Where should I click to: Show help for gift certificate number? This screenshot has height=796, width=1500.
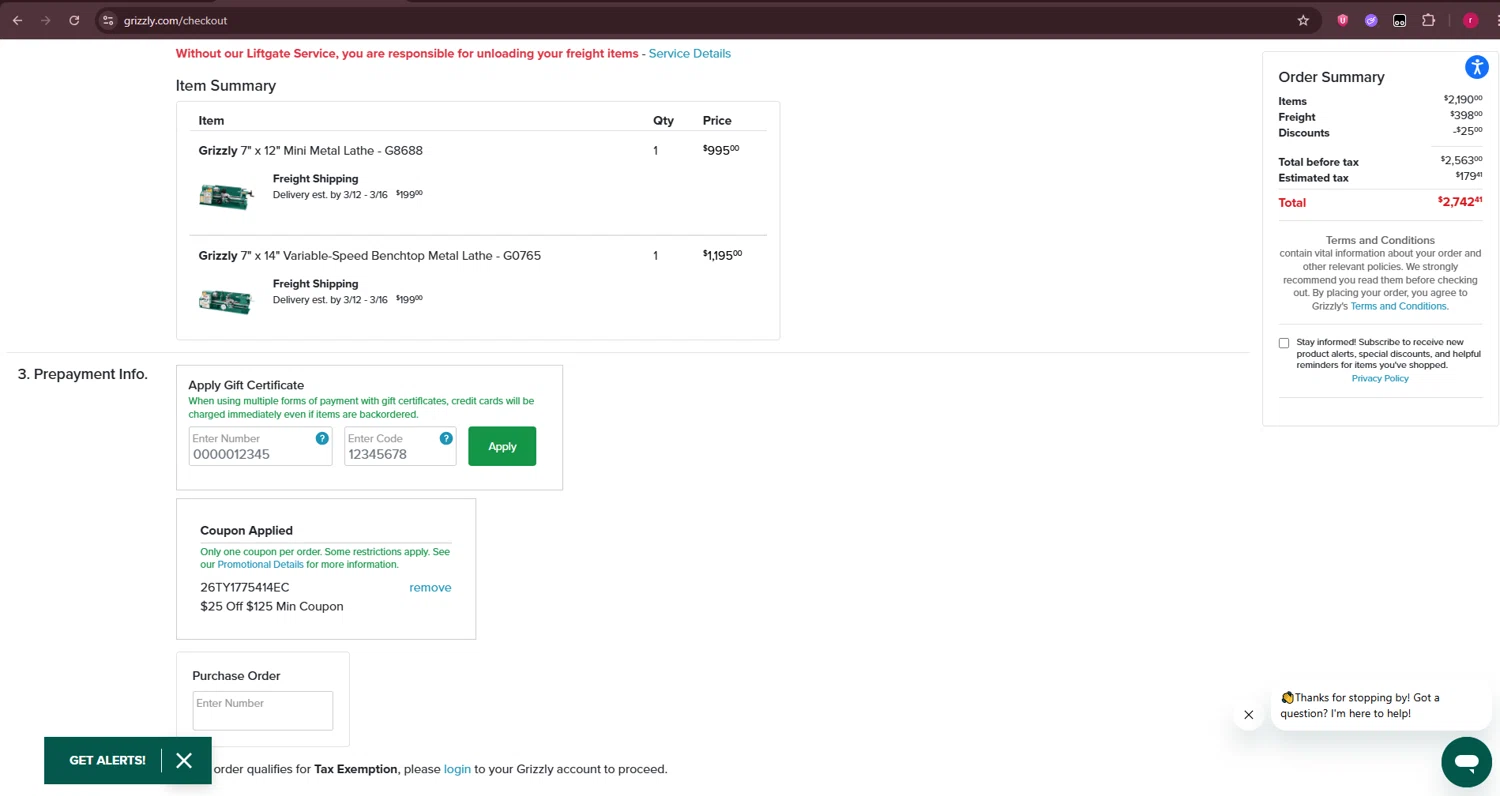pos(322,439)
